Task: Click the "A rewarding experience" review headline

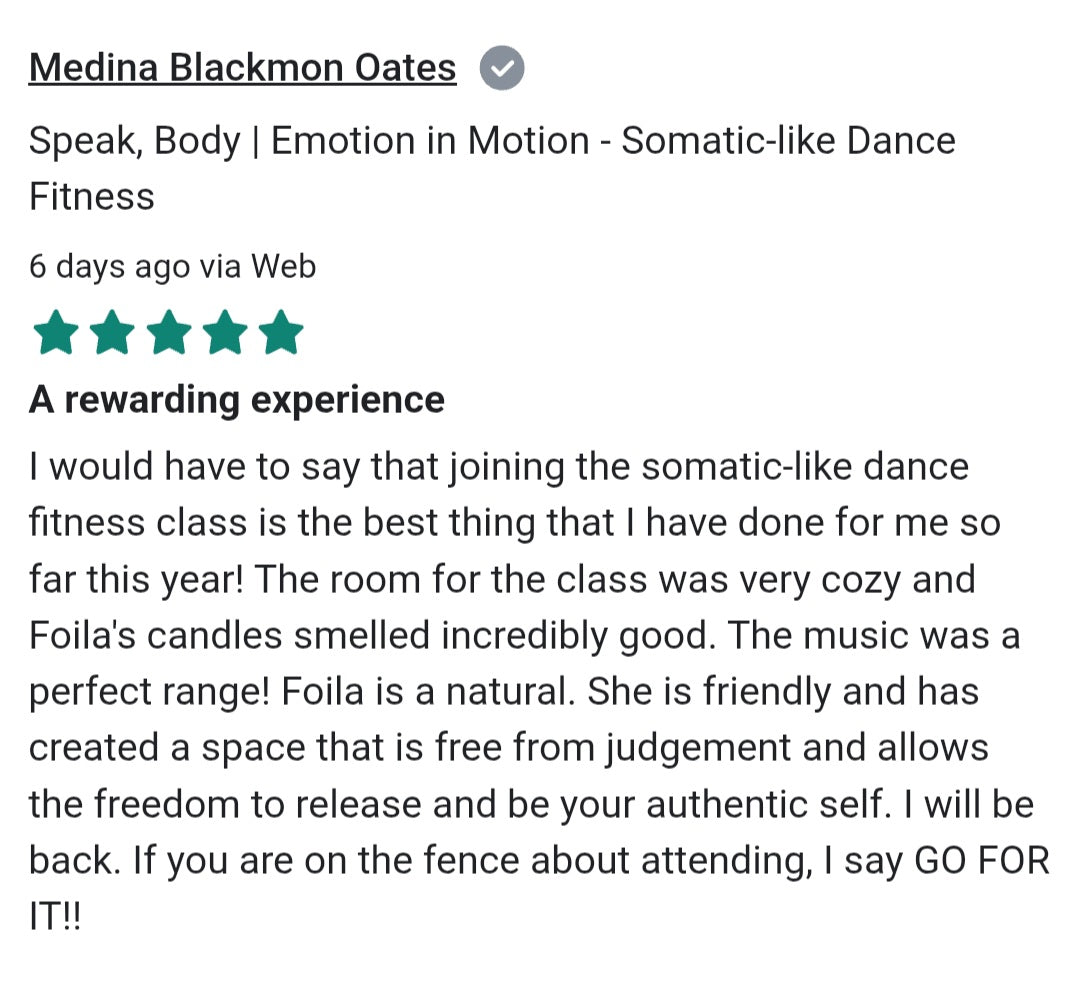Action: [236, 400]
